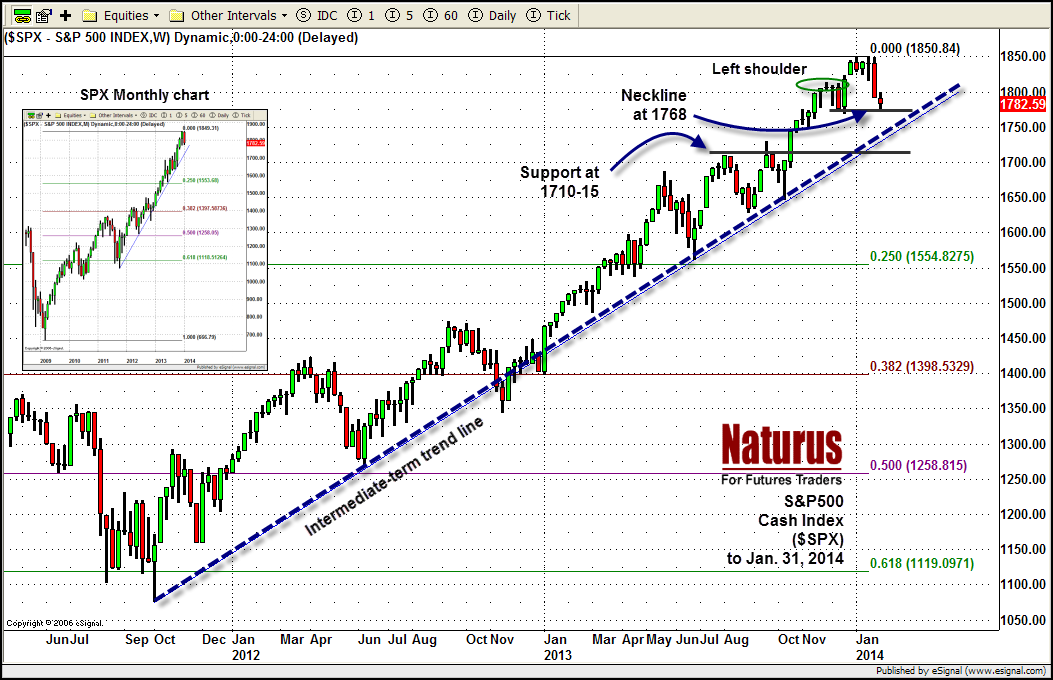Click the Equities folder icon
This screenshot has height=680, width=1053.
(x=89, y=15)
